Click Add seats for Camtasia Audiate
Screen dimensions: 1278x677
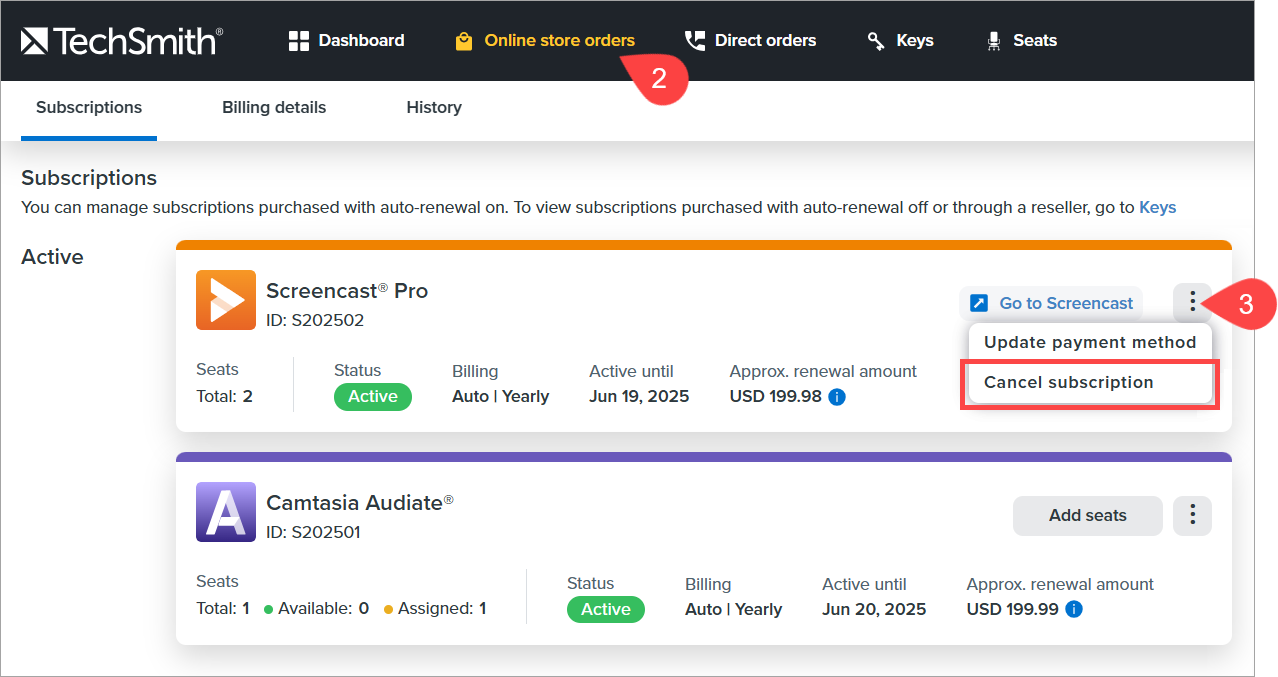pyautogui.click(x=1088, y=516)
